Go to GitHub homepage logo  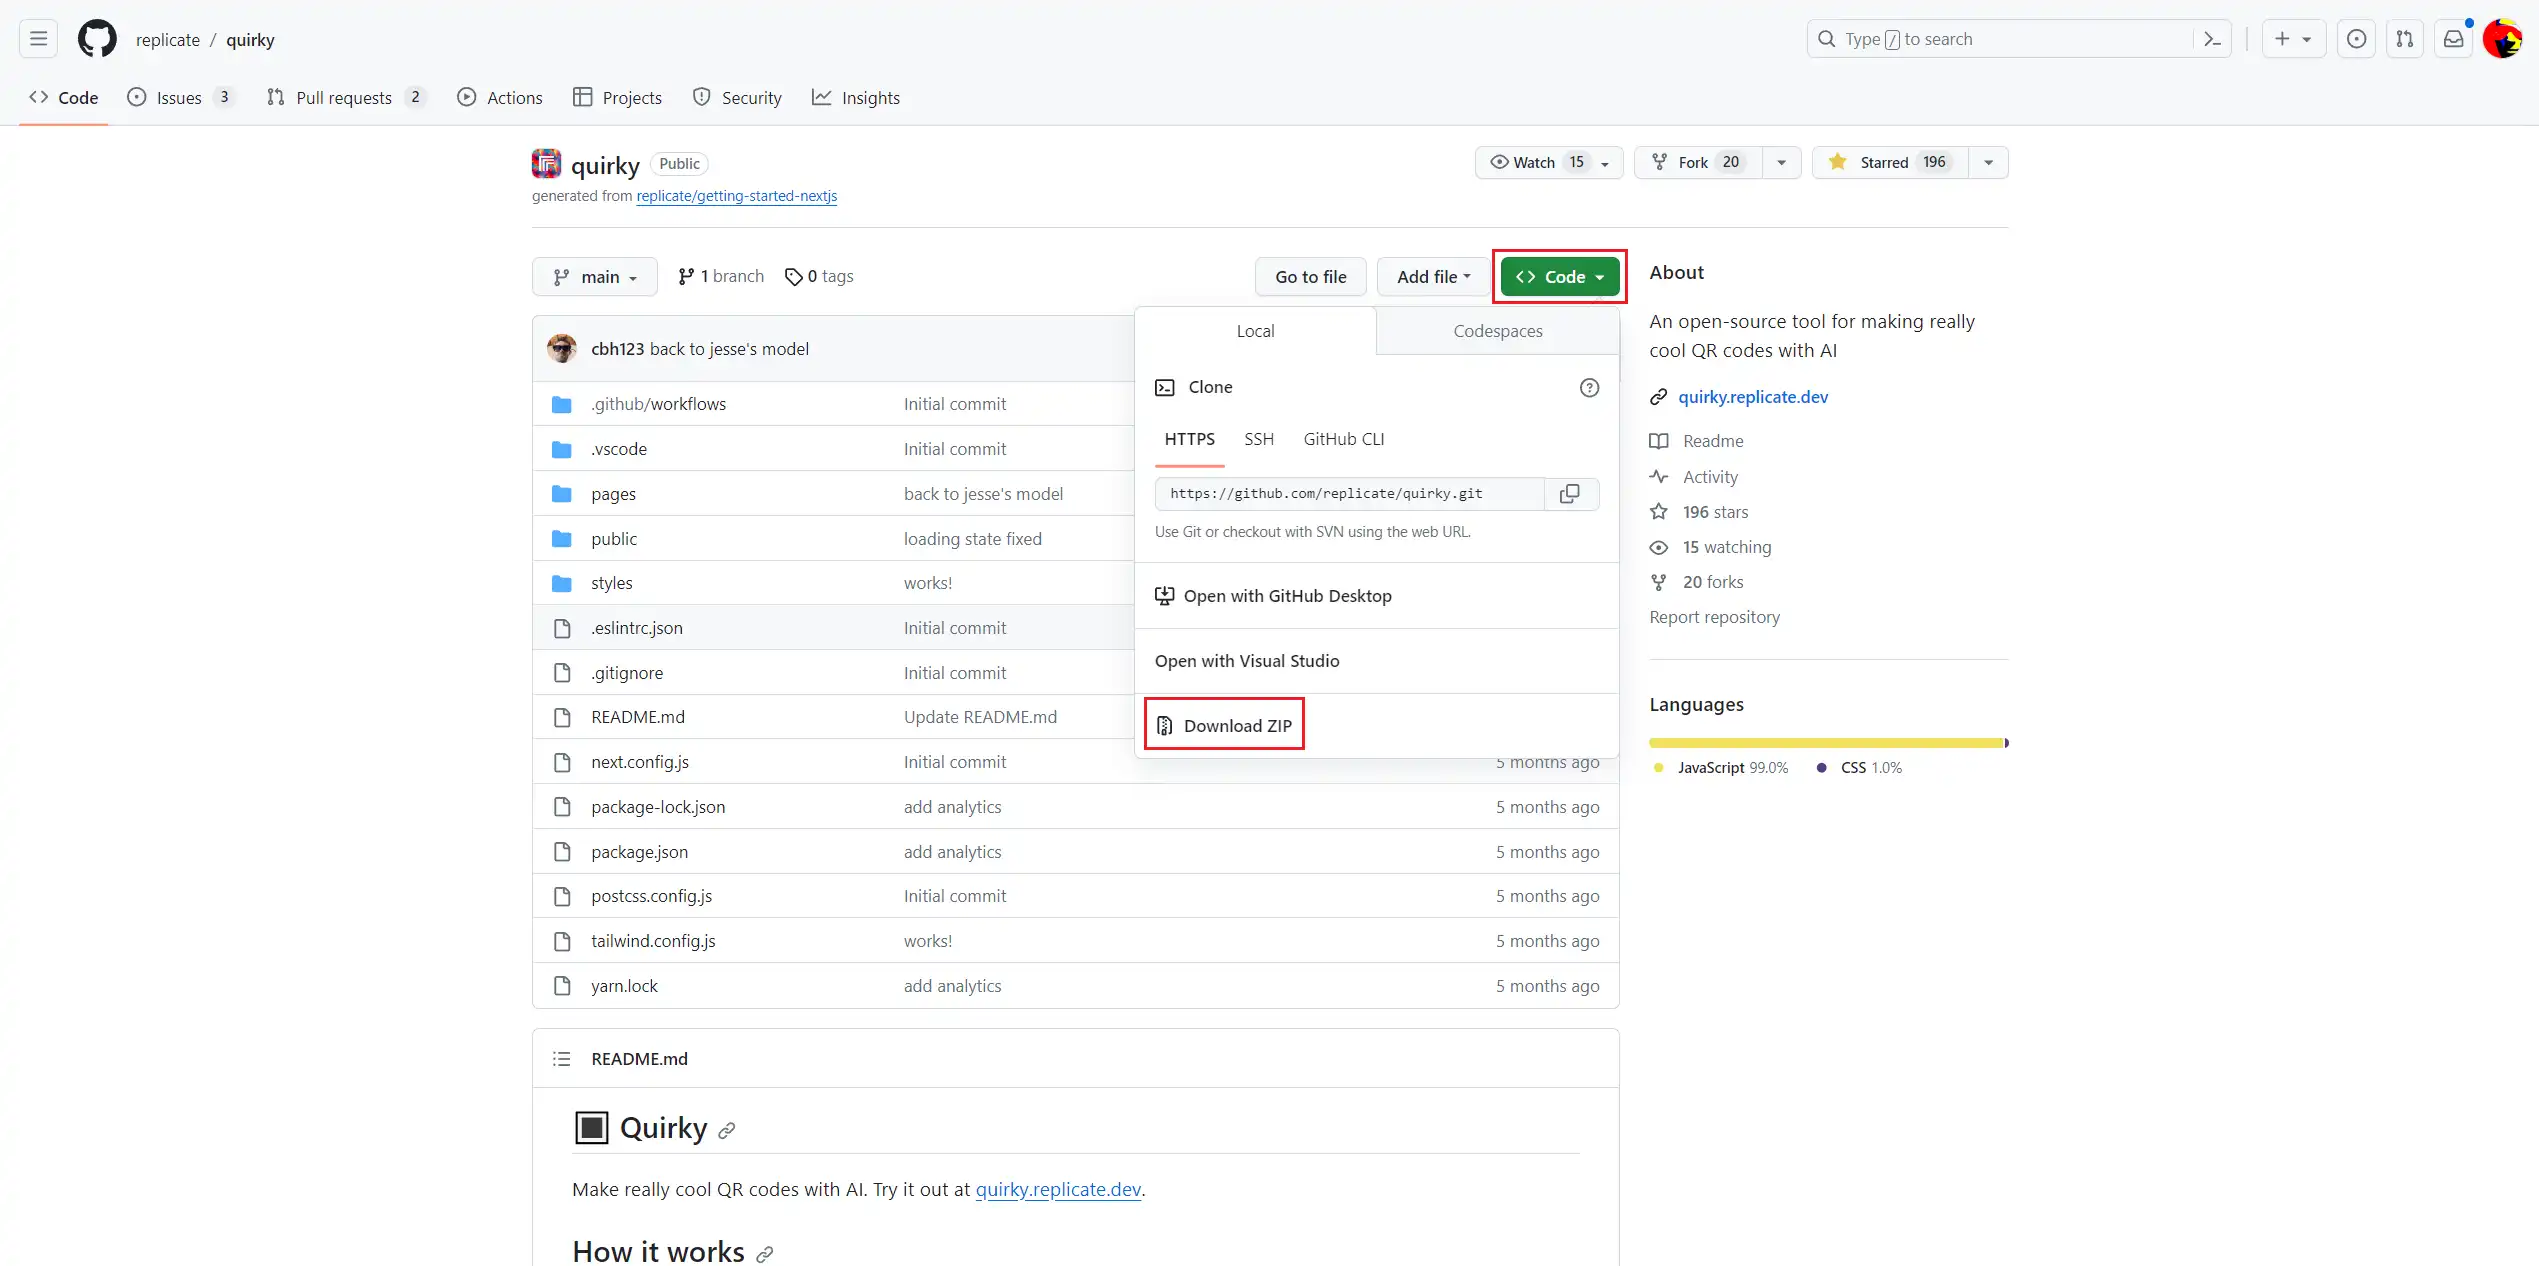pyautogui.click(x=97, y=39)
